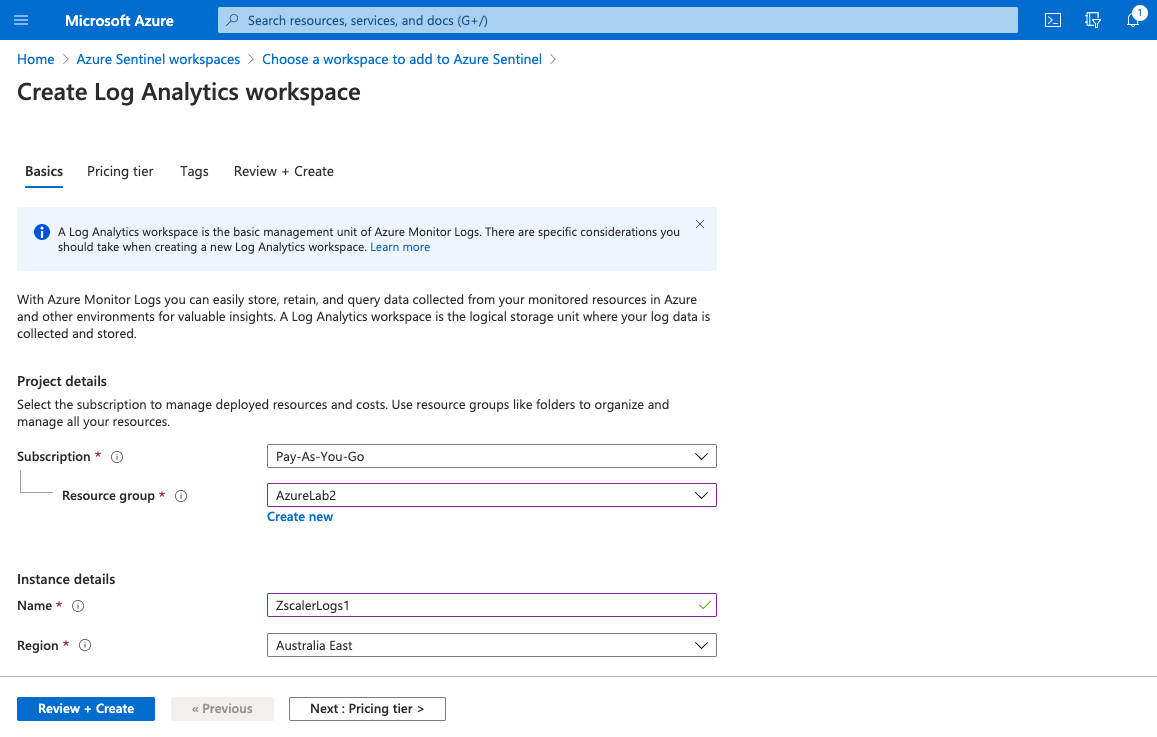Image resolution: width=1157 pixels, height=737 pixels.
Task: Switch to the Pricing tier tab
Action: click(120, 172)
